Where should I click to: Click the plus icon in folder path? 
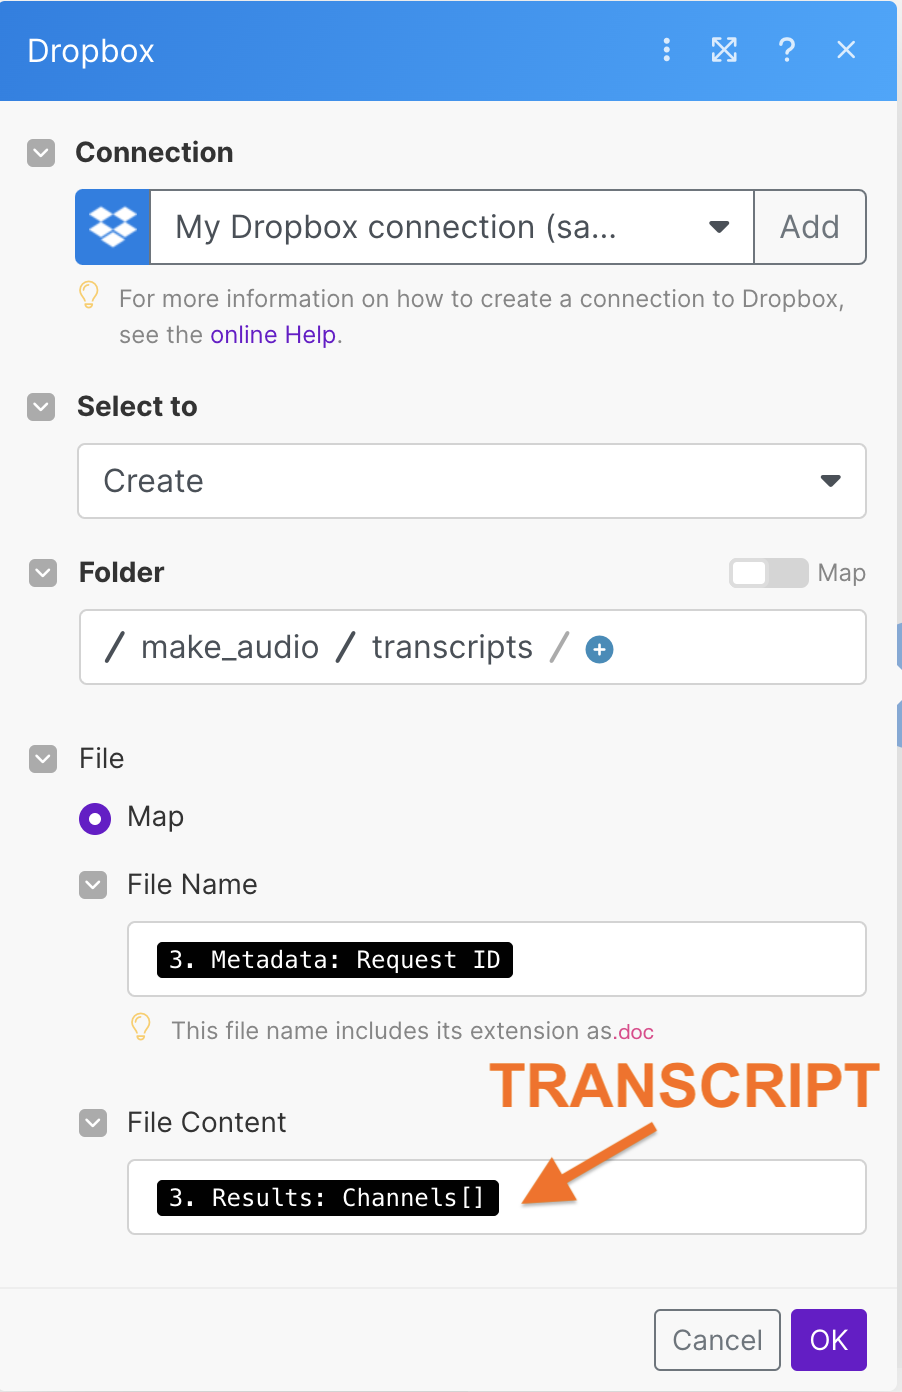[599, 650]
